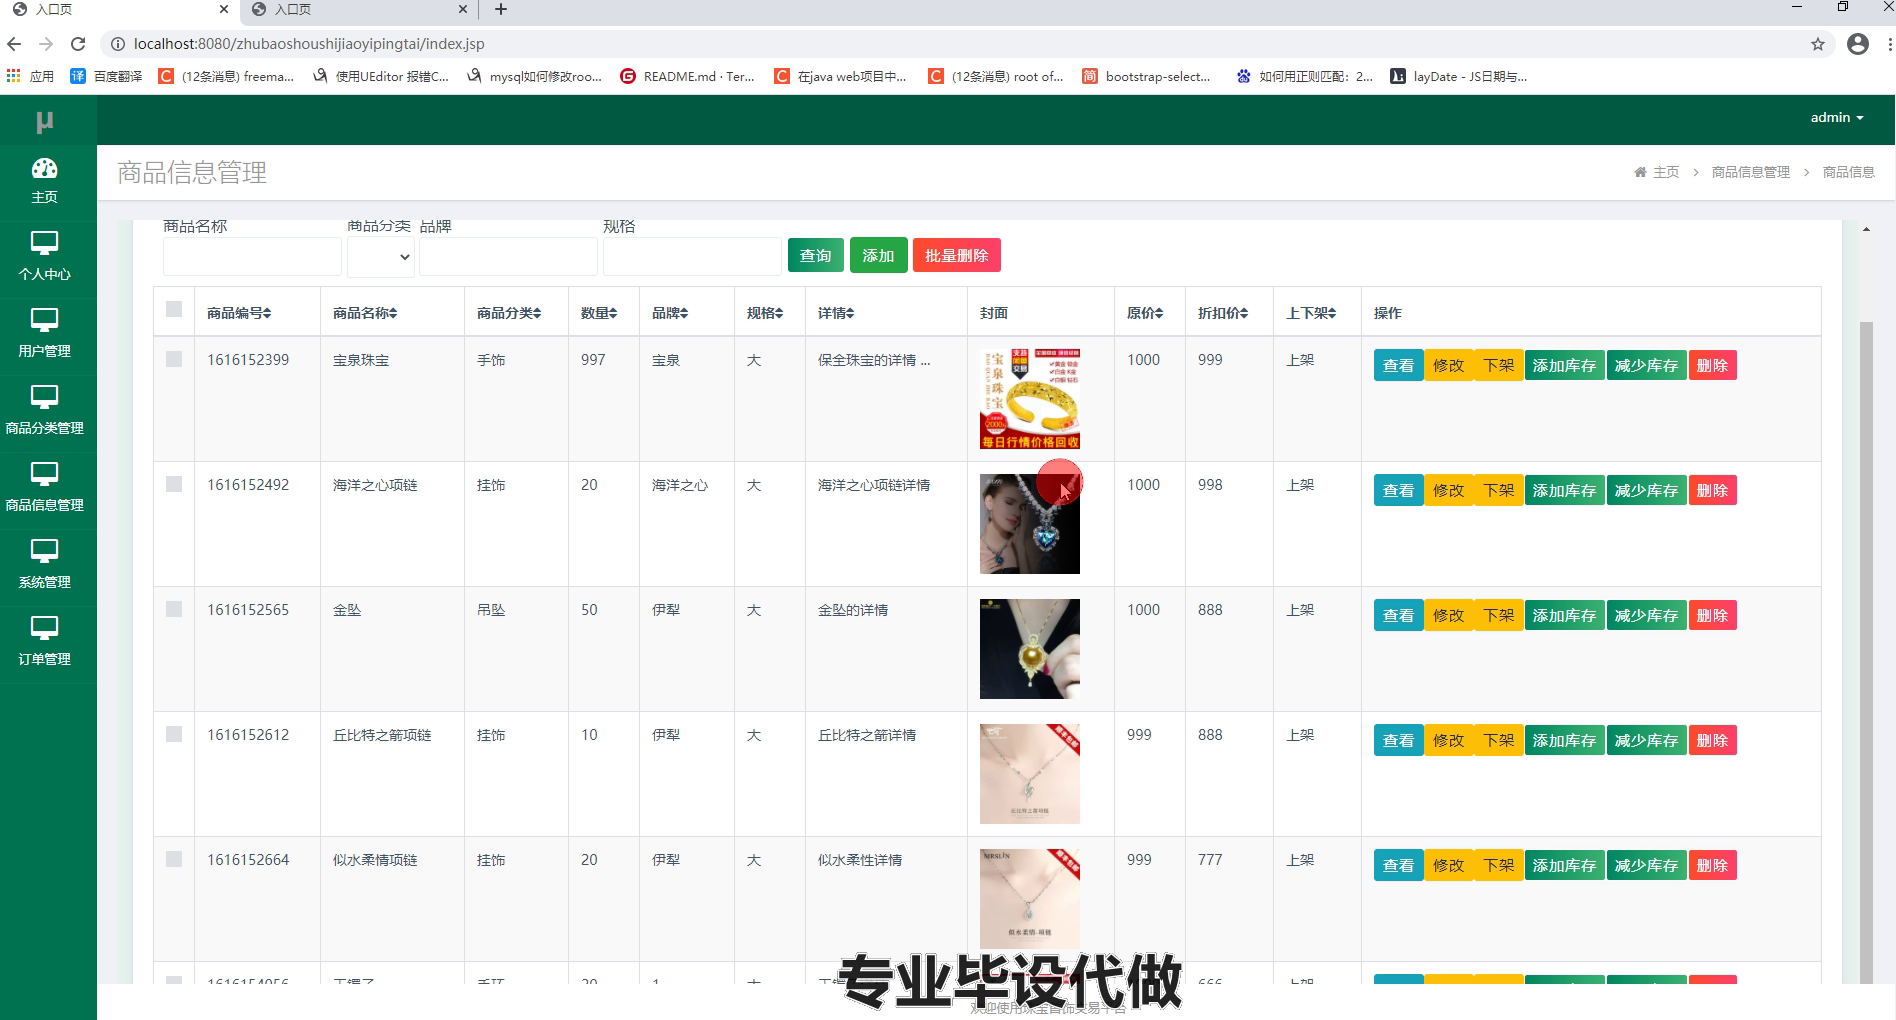Reload the page with the refresh icon
The height and width of the screenshot is (1020, 1896).
pyautogui.click(x=78, y=44)
